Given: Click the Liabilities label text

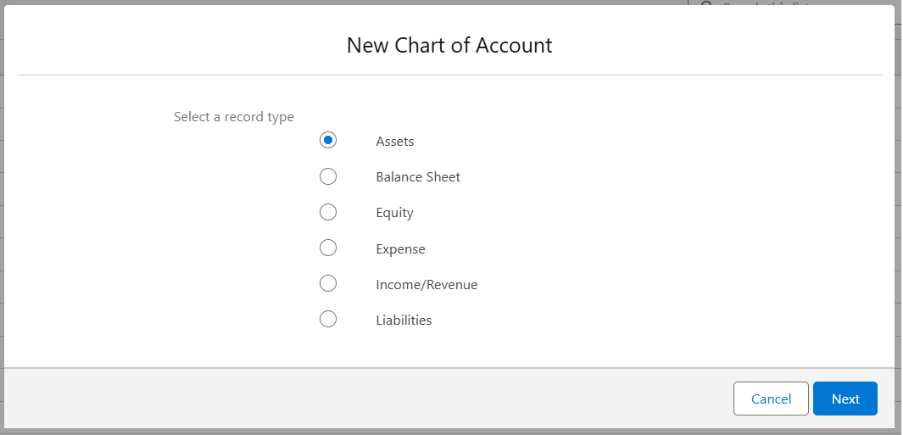Looking at the screenshot, I should click(x=403, y=321).
